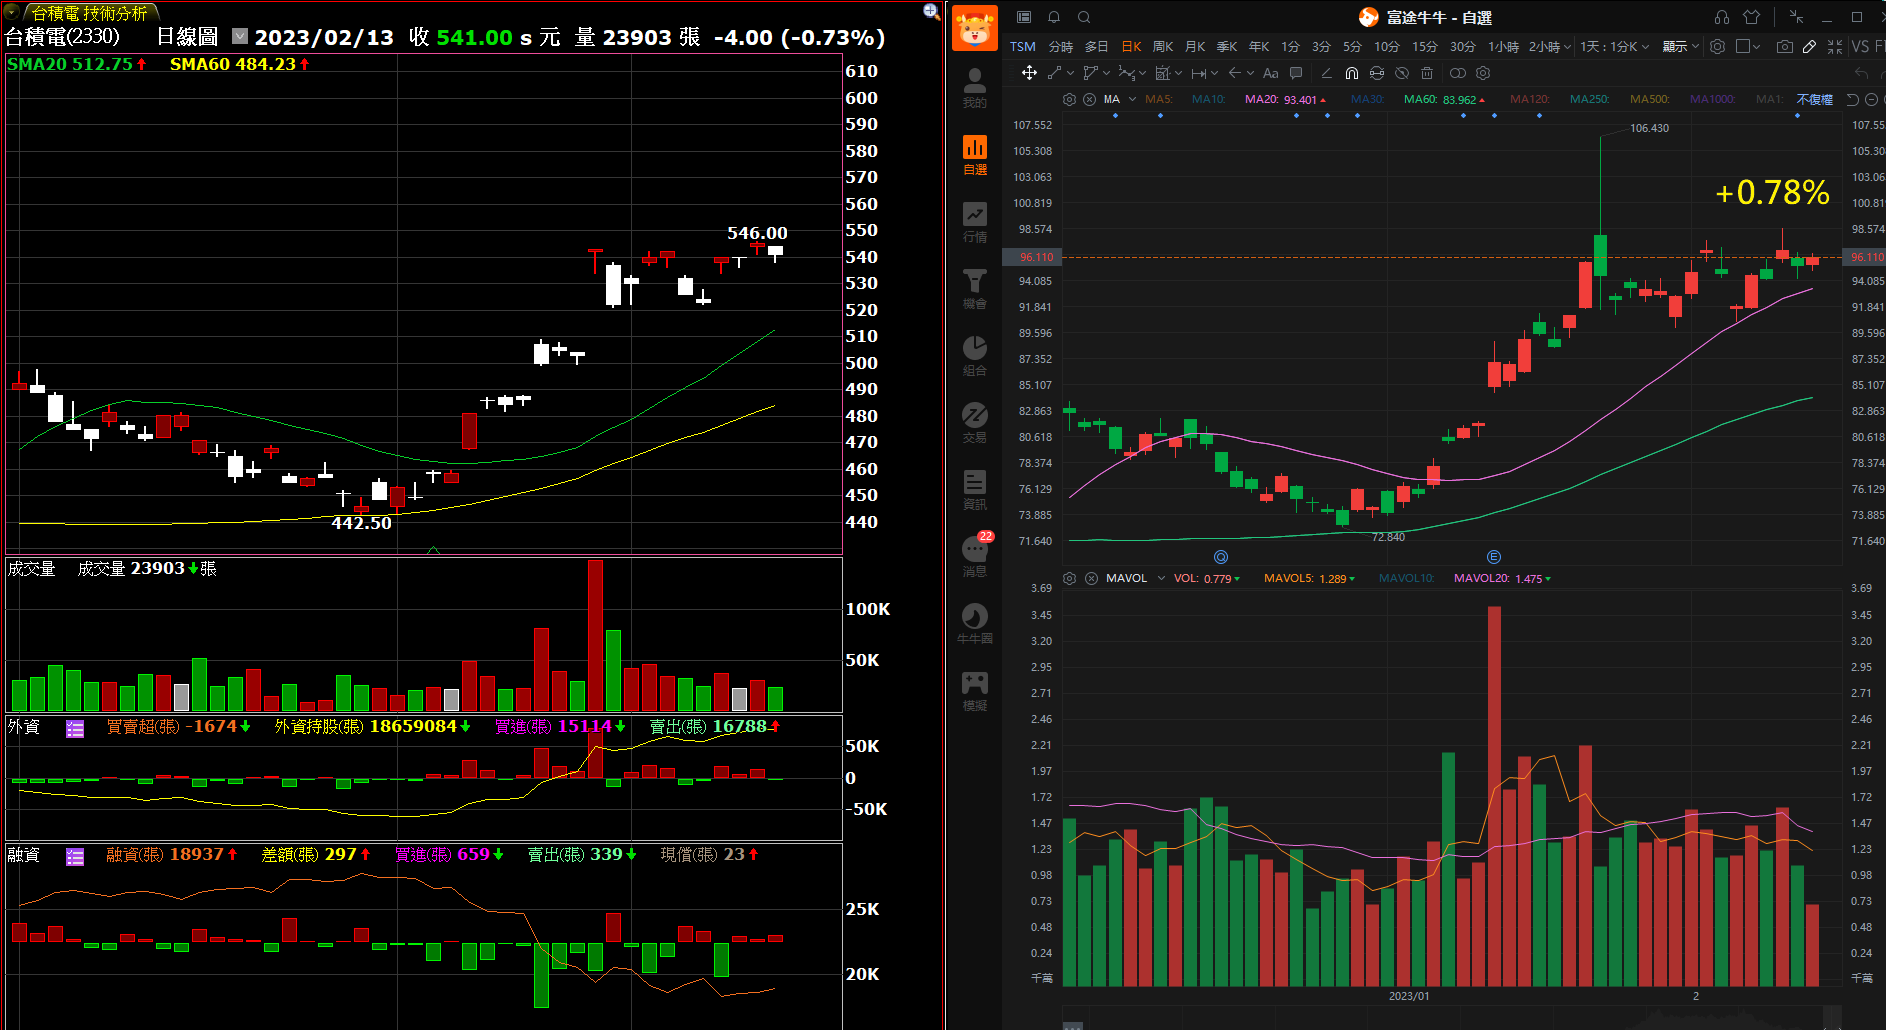Open the 資訊 news section in sidebar

[x=974, y=490]
